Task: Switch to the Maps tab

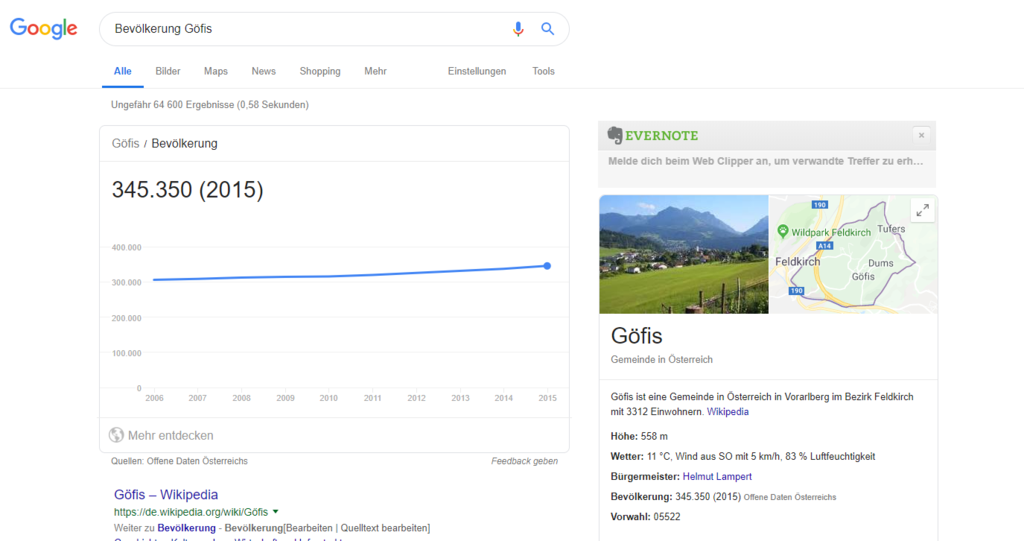Action: [216, 71]
